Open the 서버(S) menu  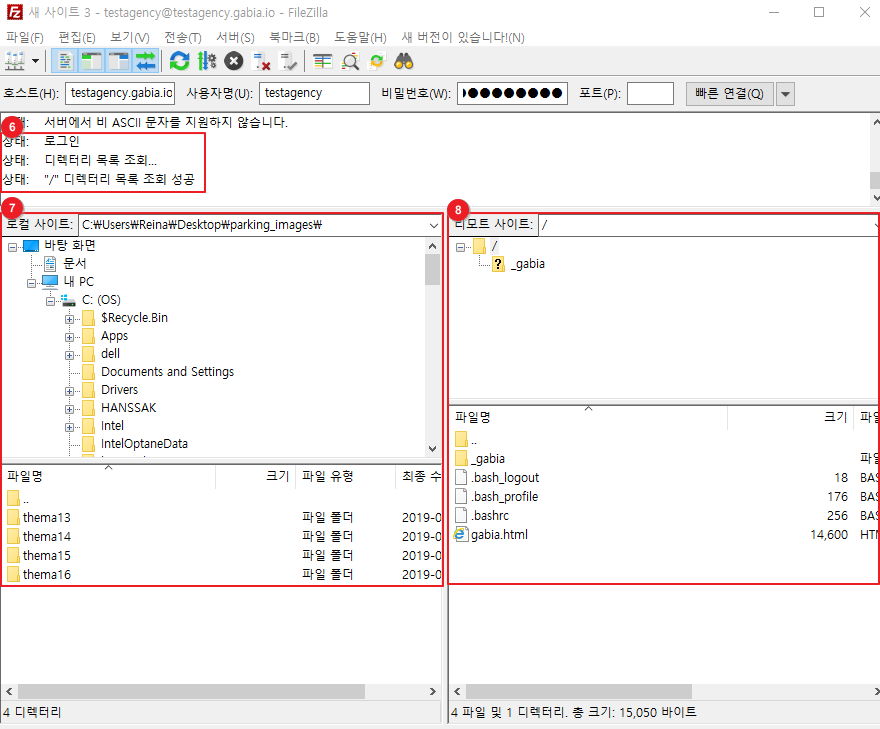[236, 37]
